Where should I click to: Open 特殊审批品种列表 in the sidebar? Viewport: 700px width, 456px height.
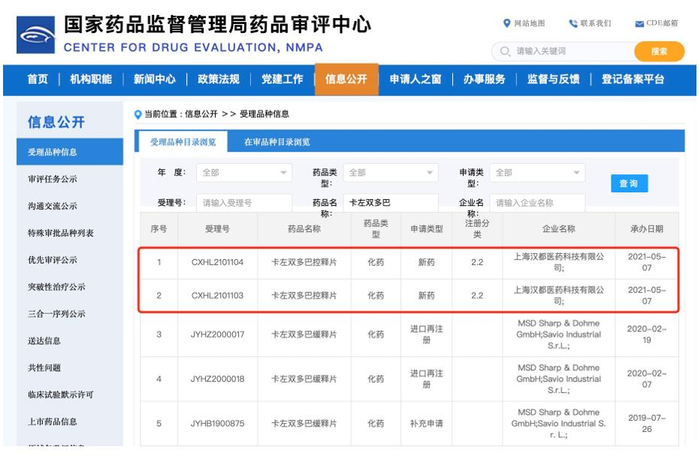pyautogui.click(x=61, y=233)
